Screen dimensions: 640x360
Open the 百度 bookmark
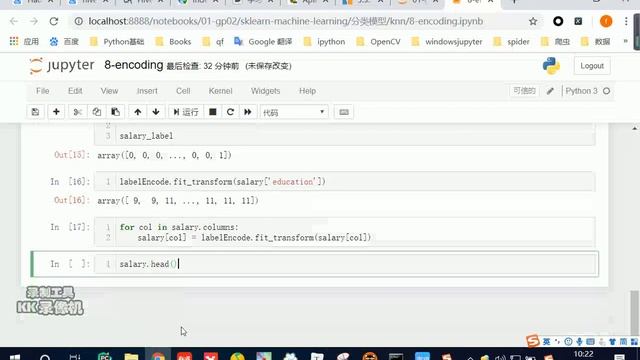point(64,41)
